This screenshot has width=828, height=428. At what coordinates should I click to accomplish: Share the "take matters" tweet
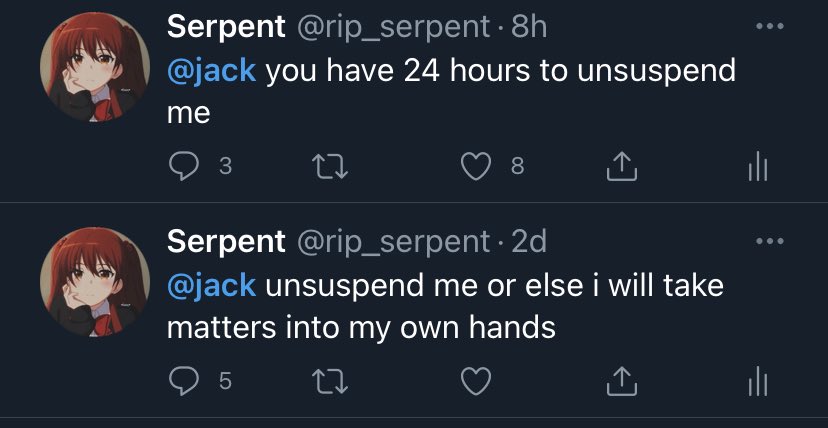pos(620,380)
